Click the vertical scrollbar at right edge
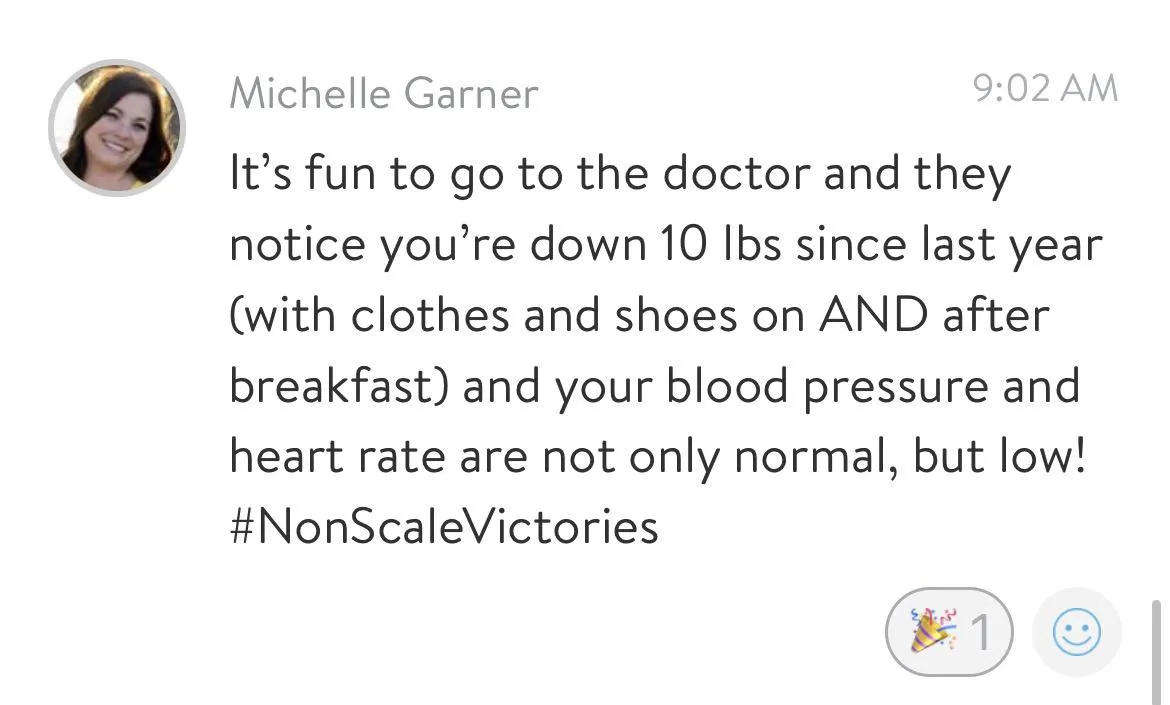This screenshot has width=1170, height=705. click(1157, 652)
